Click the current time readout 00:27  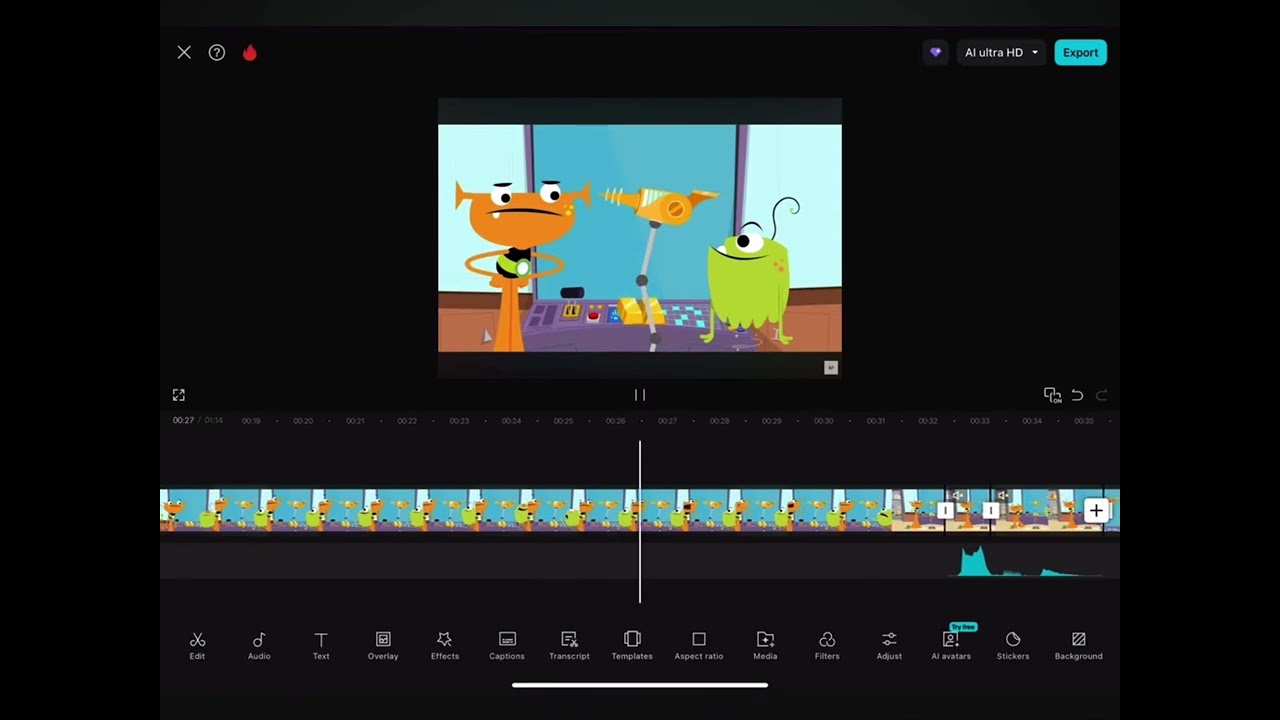183,421
